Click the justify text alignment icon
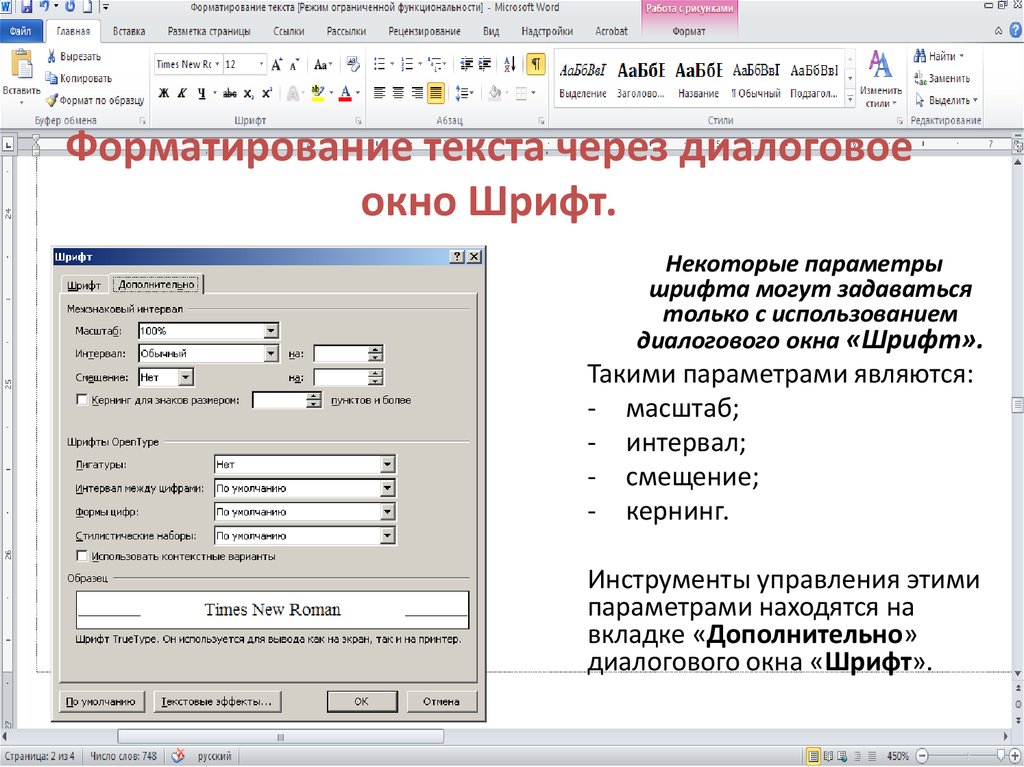The height and width of the screenshot is (767, 1024). pyautogui.click(x=435, y=93)
